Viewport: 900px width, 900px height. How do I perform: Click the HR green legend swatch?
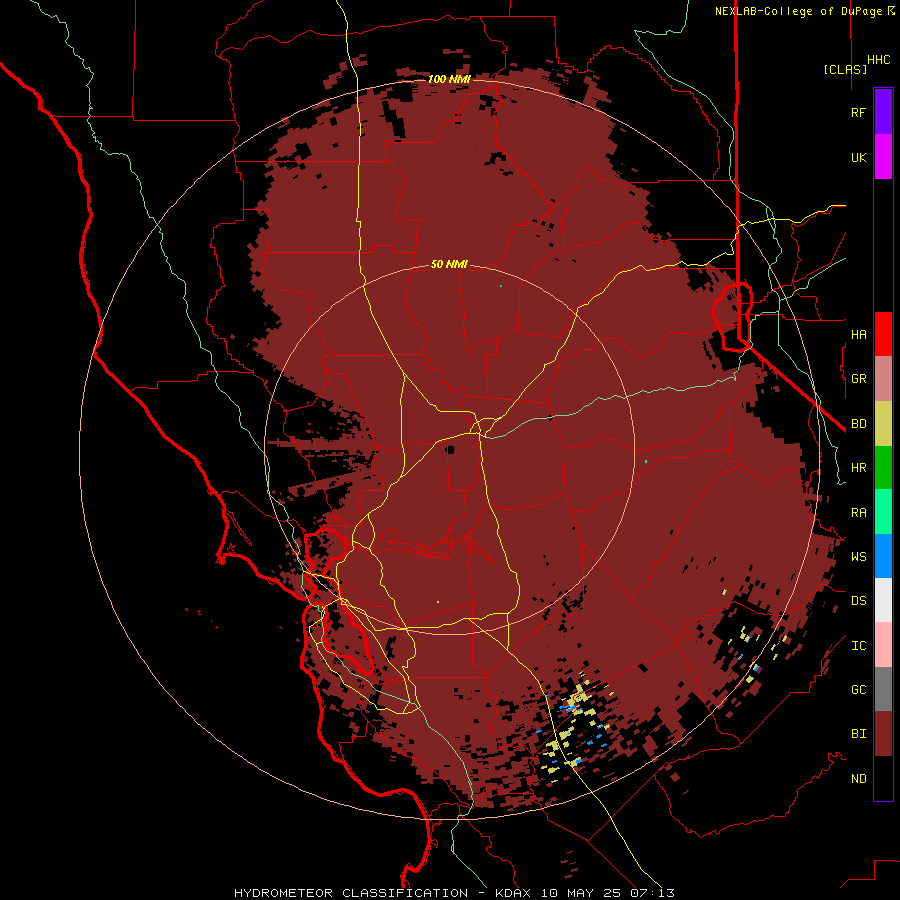click(883, 468)
